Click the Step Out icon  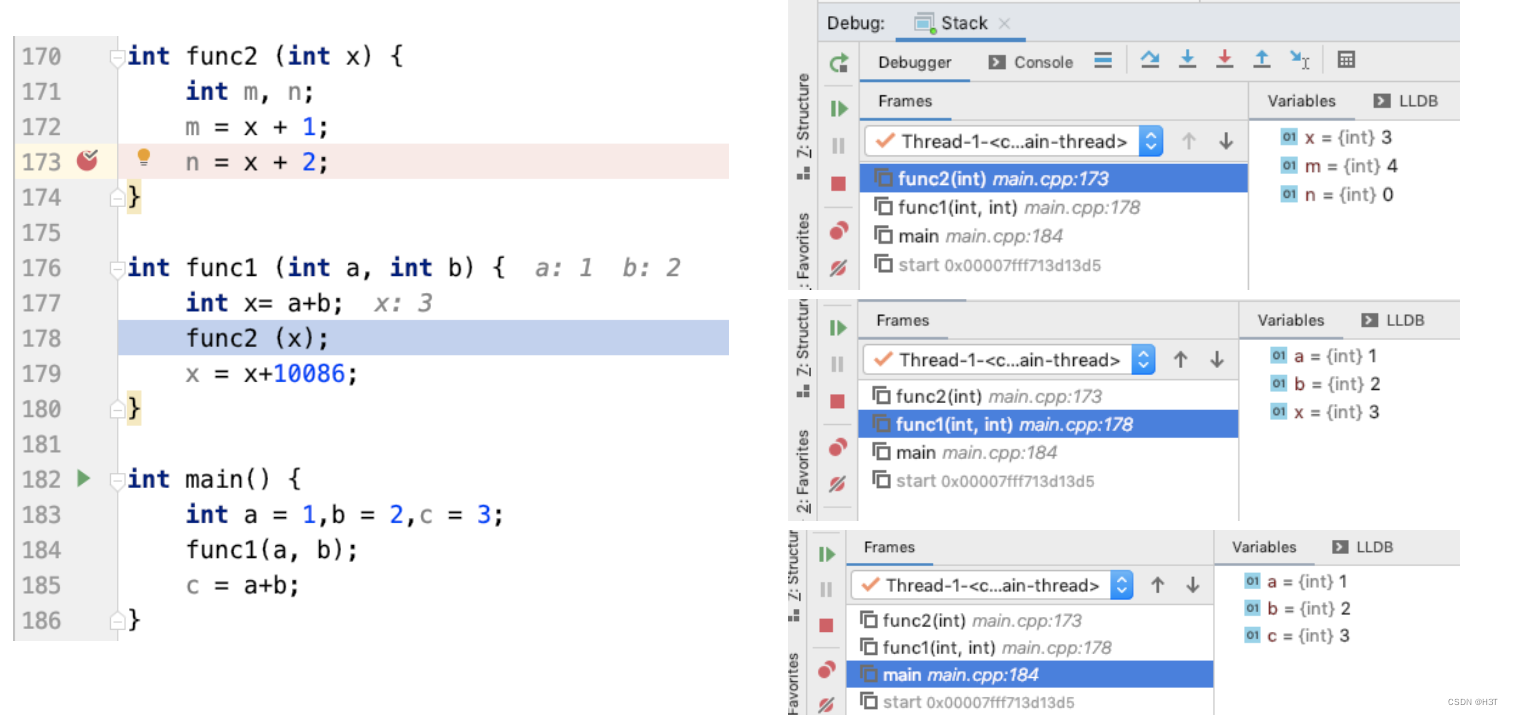point(1262,60)
